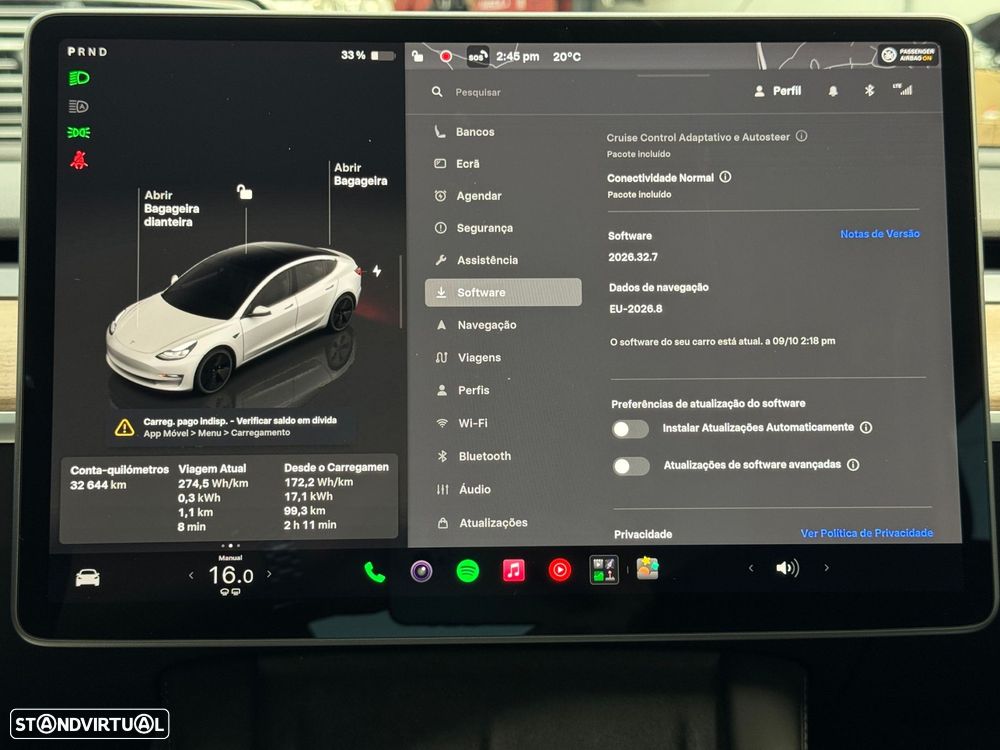Tap the red dashcam recording icon

pos(446,57)
